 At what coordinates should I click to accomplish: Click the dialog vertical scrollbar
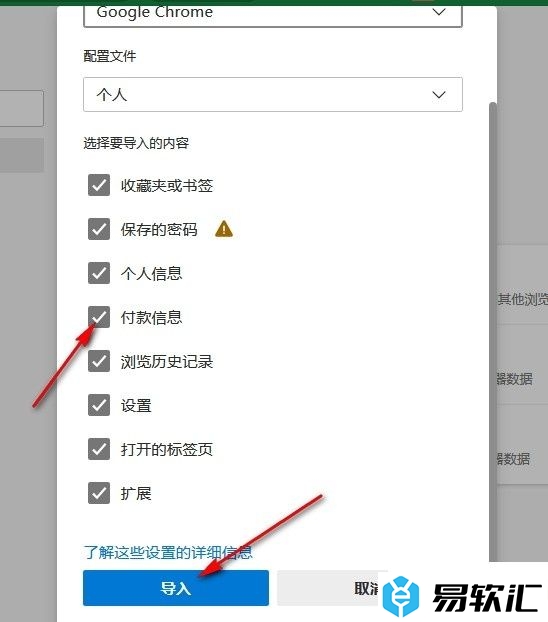pyautogui.click(x=493, y=331)
